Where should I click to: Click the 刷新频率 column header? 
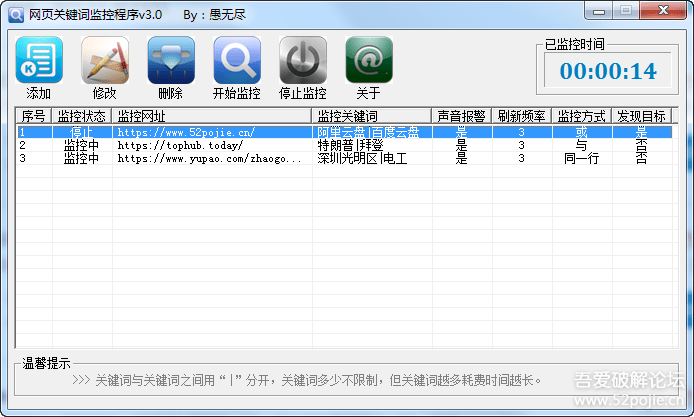coord(521,116)
